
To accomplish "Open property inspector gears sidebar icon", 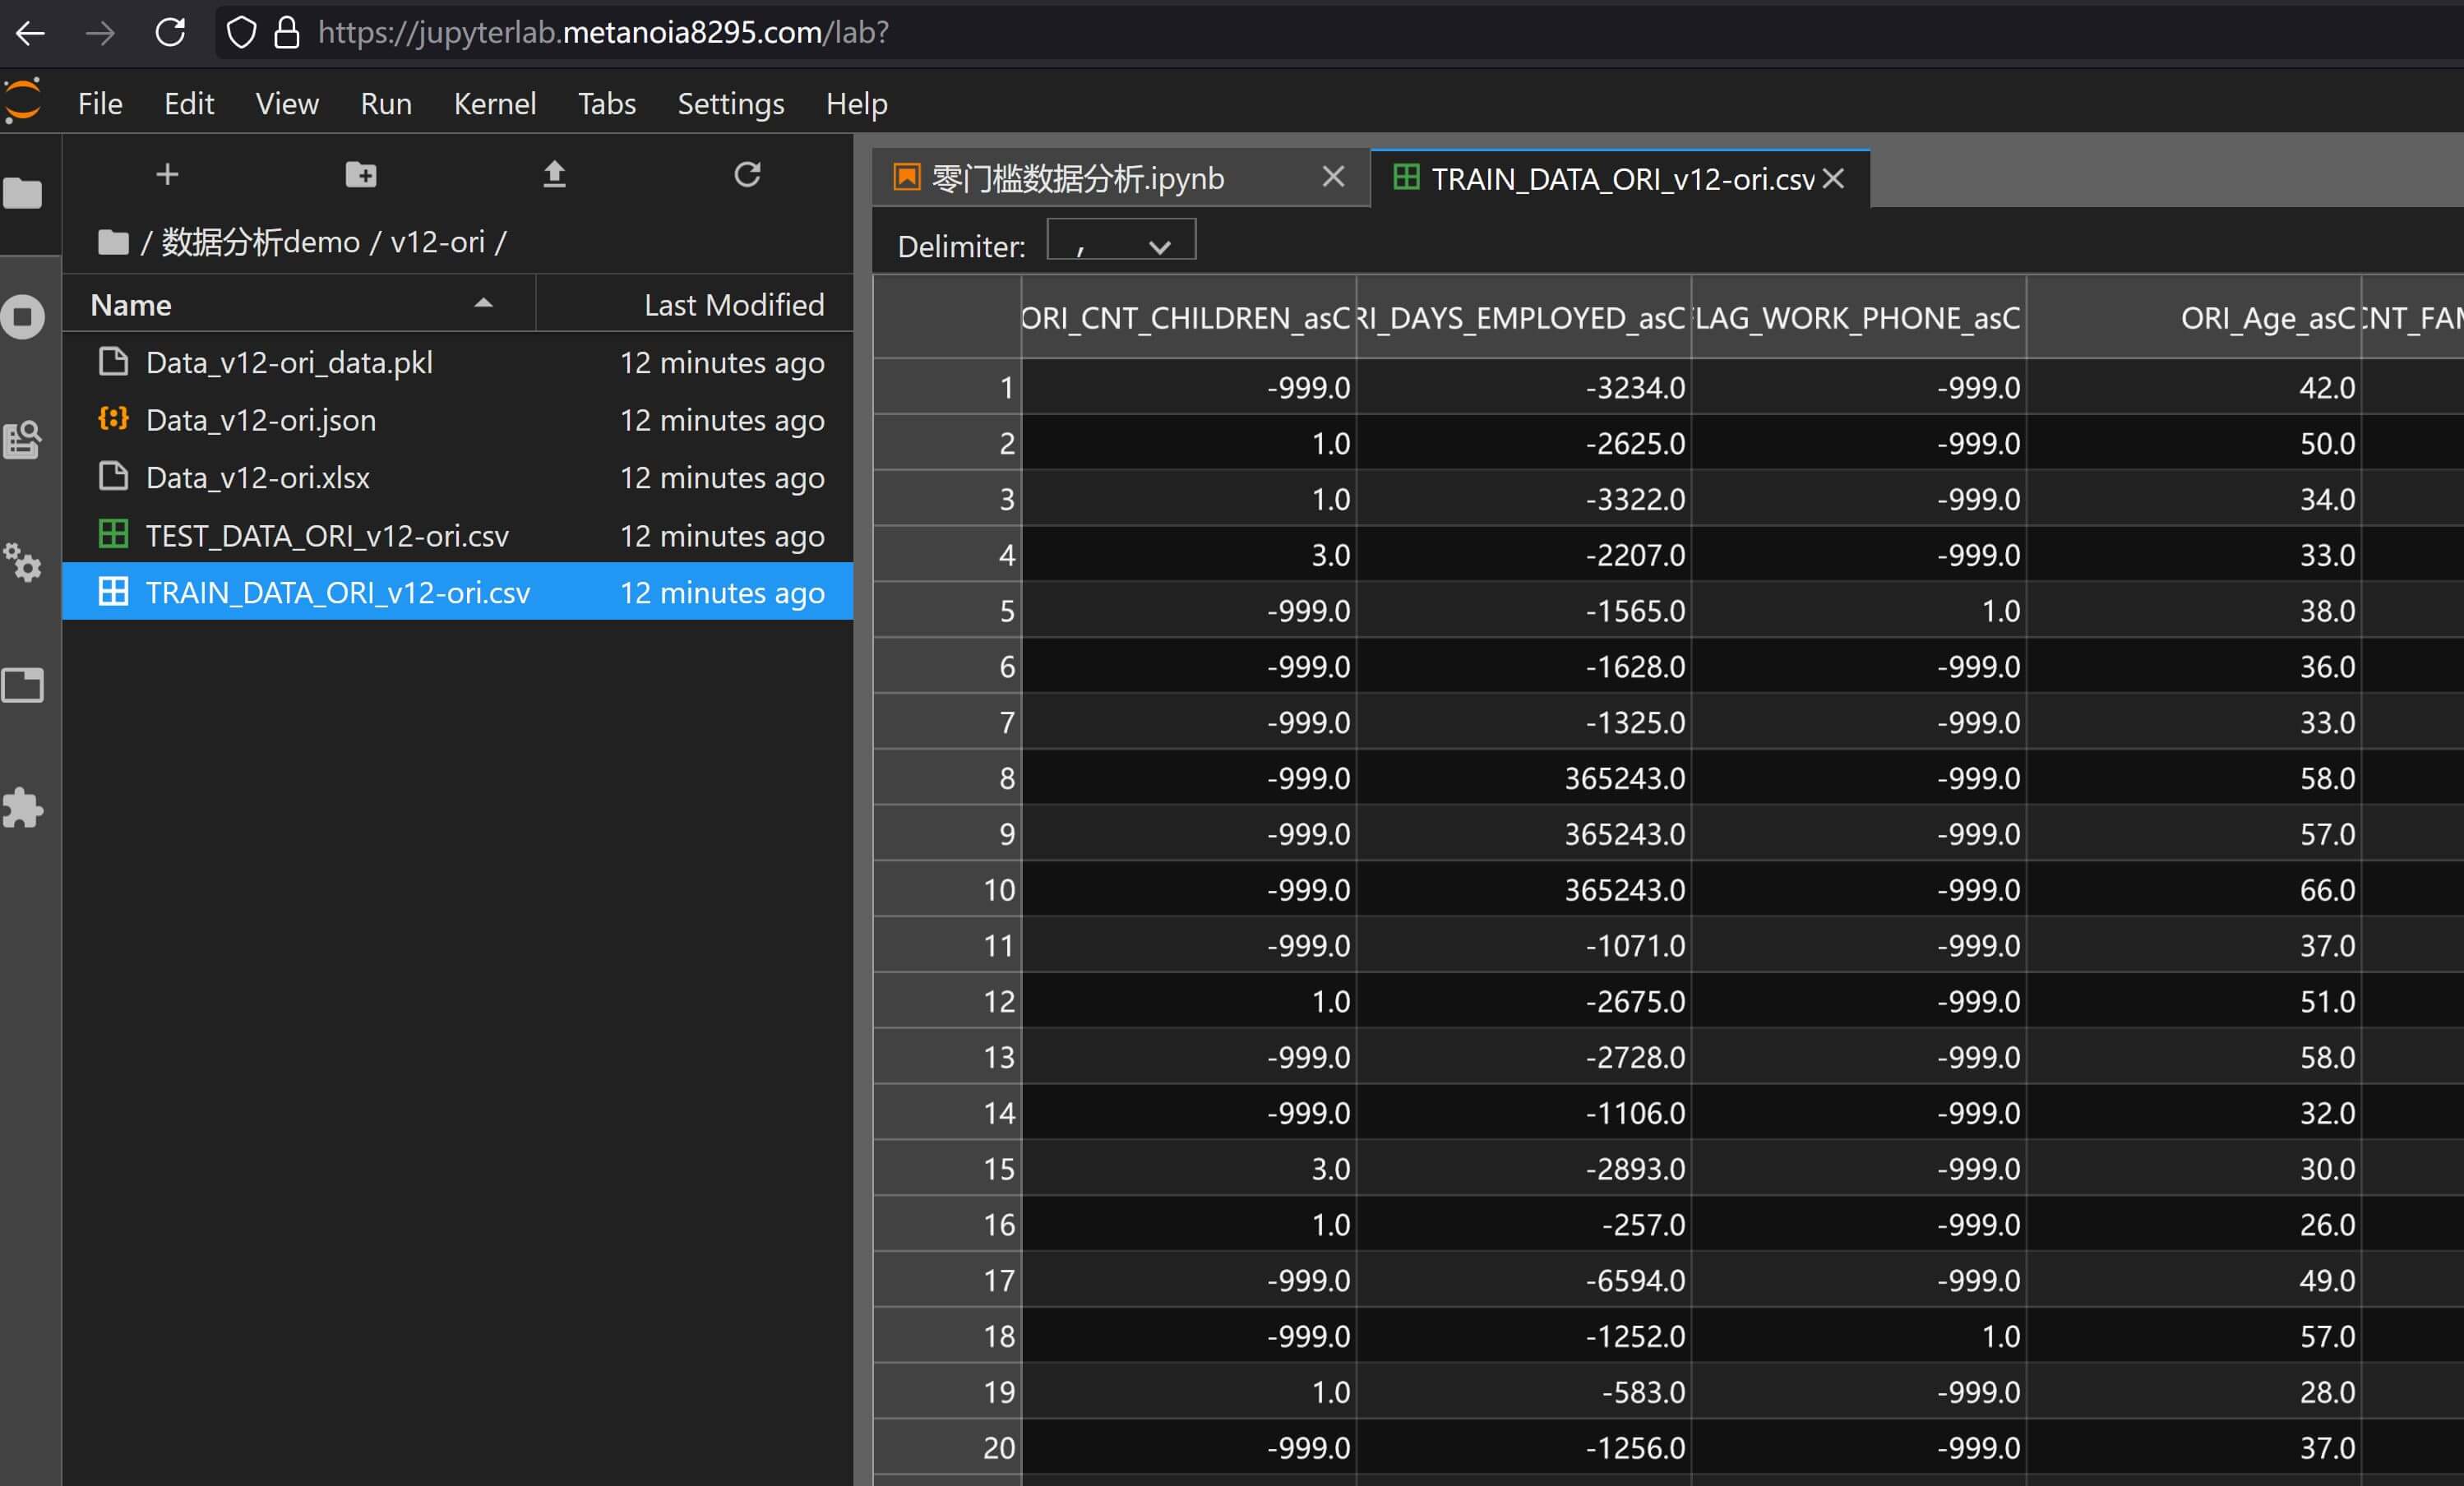I will (x=23, y=563).
